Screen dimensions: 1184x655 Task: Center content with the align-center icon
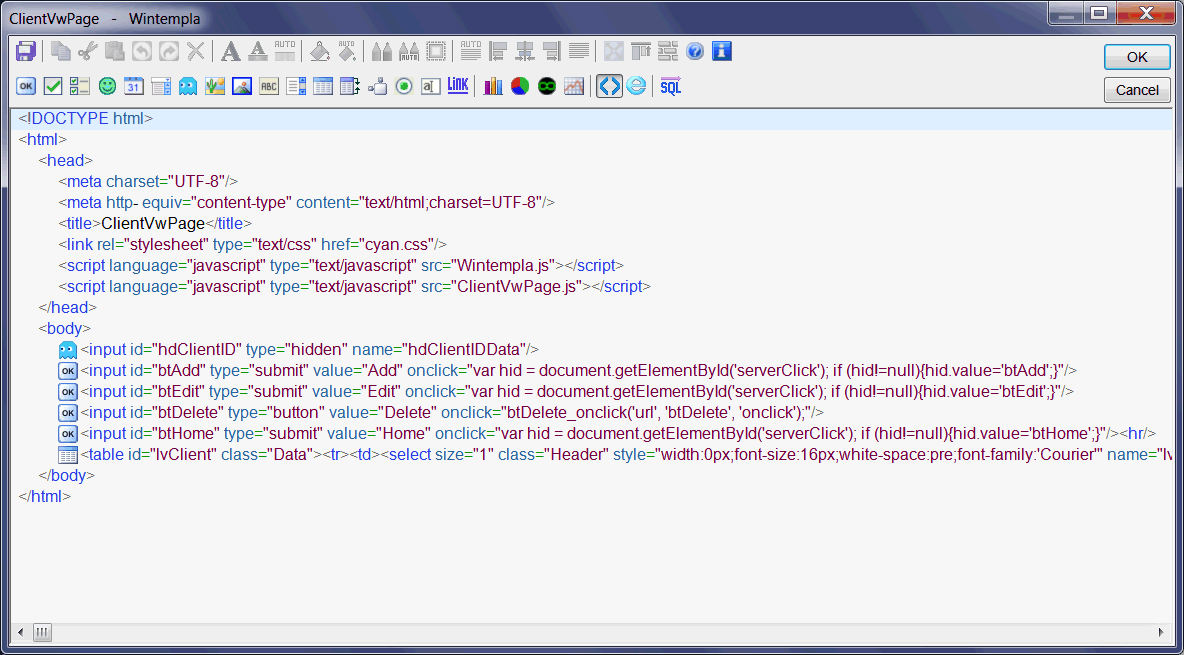point(525,51)
